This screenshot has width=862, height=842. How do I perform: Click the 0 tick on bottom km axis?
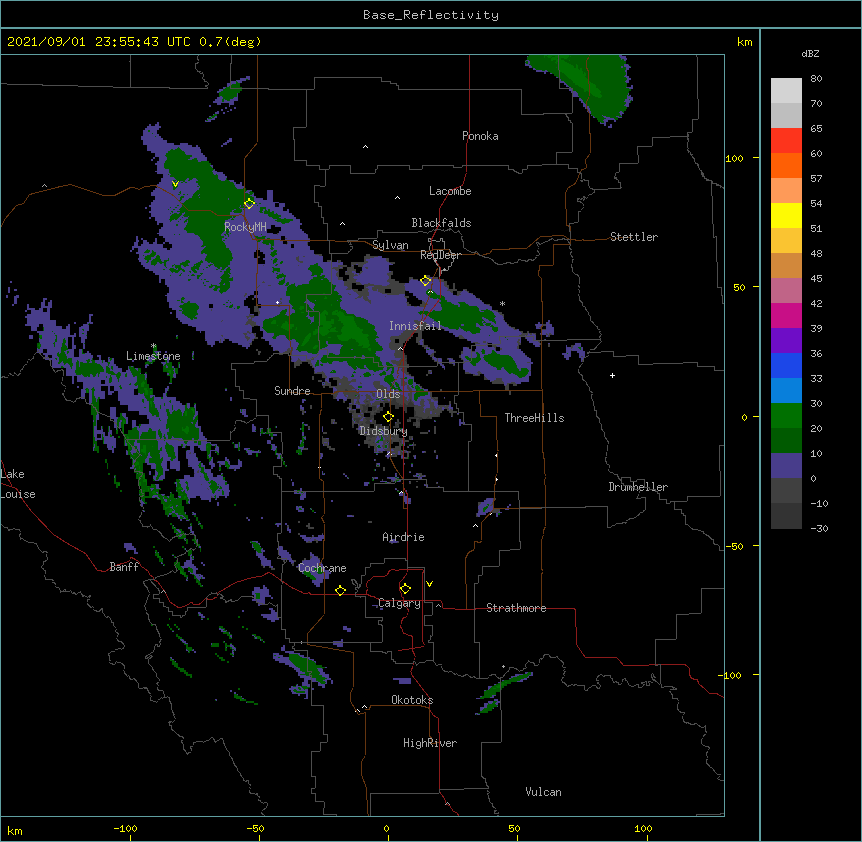click(386, 828)
